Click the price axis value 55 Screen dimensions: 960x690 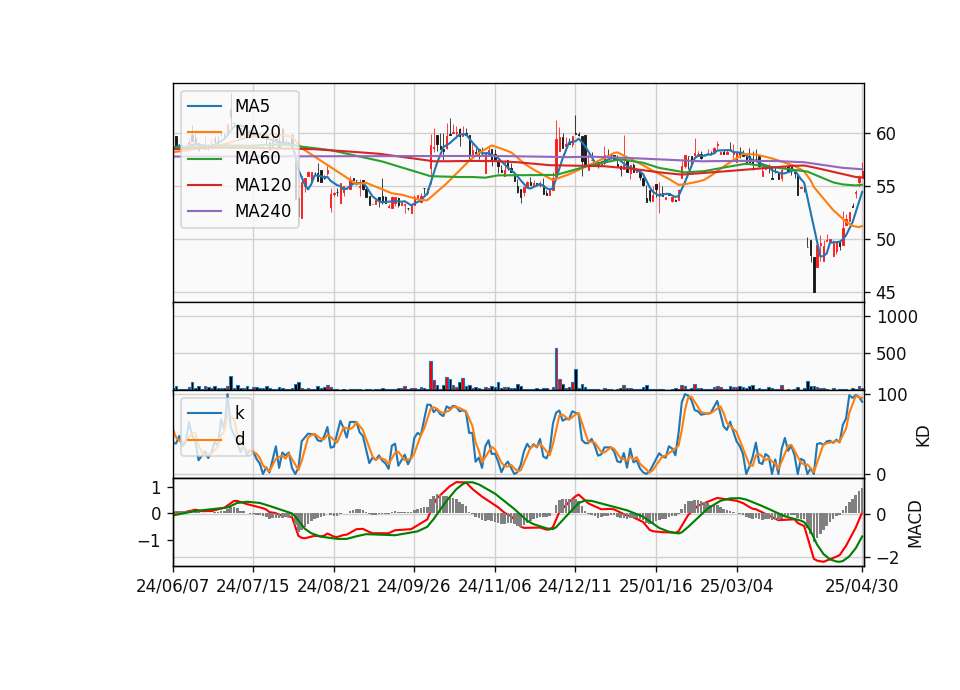tap(885, 187)
